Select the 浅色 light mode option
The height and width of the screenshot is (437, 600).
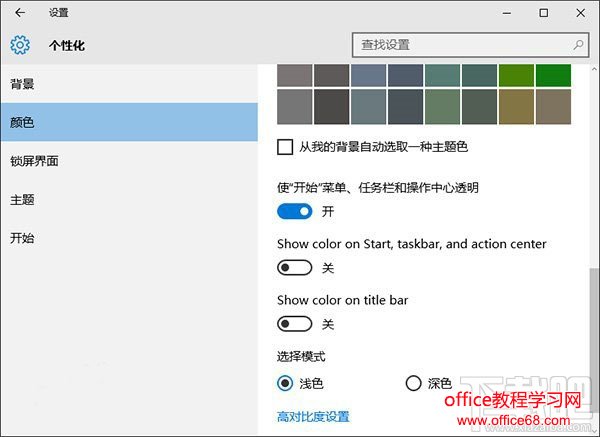pyautogui.click(x=285, y=383)
